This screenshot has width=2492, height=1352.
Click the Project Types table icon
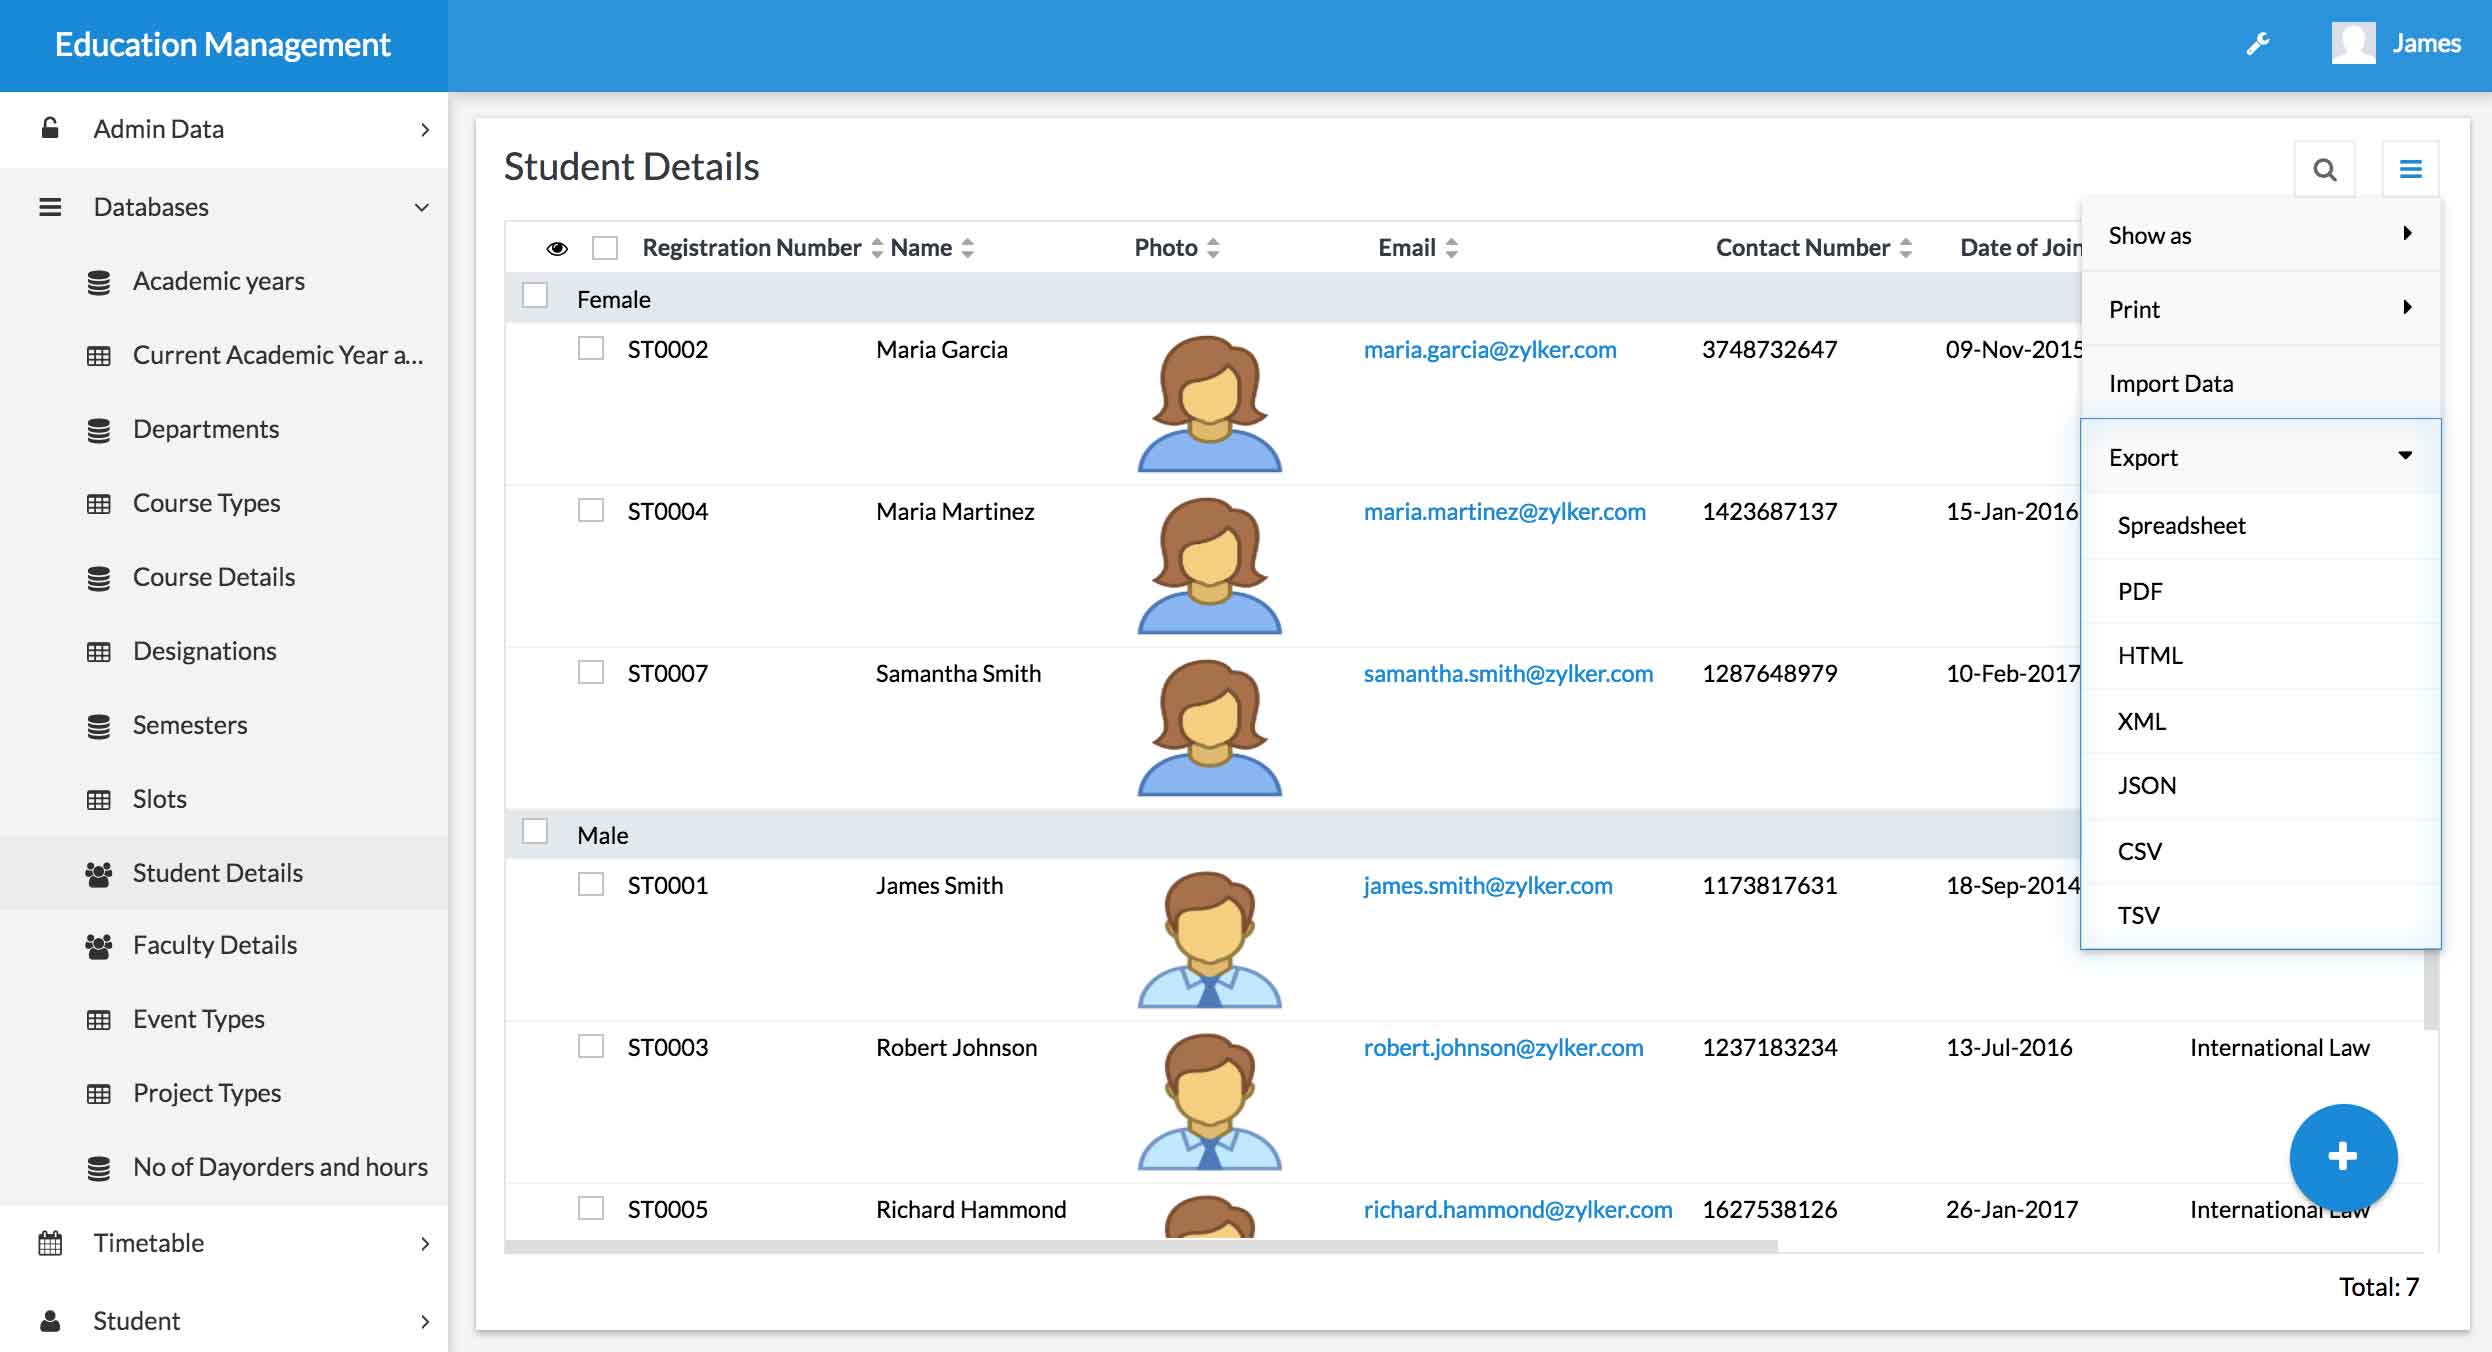98,1094
